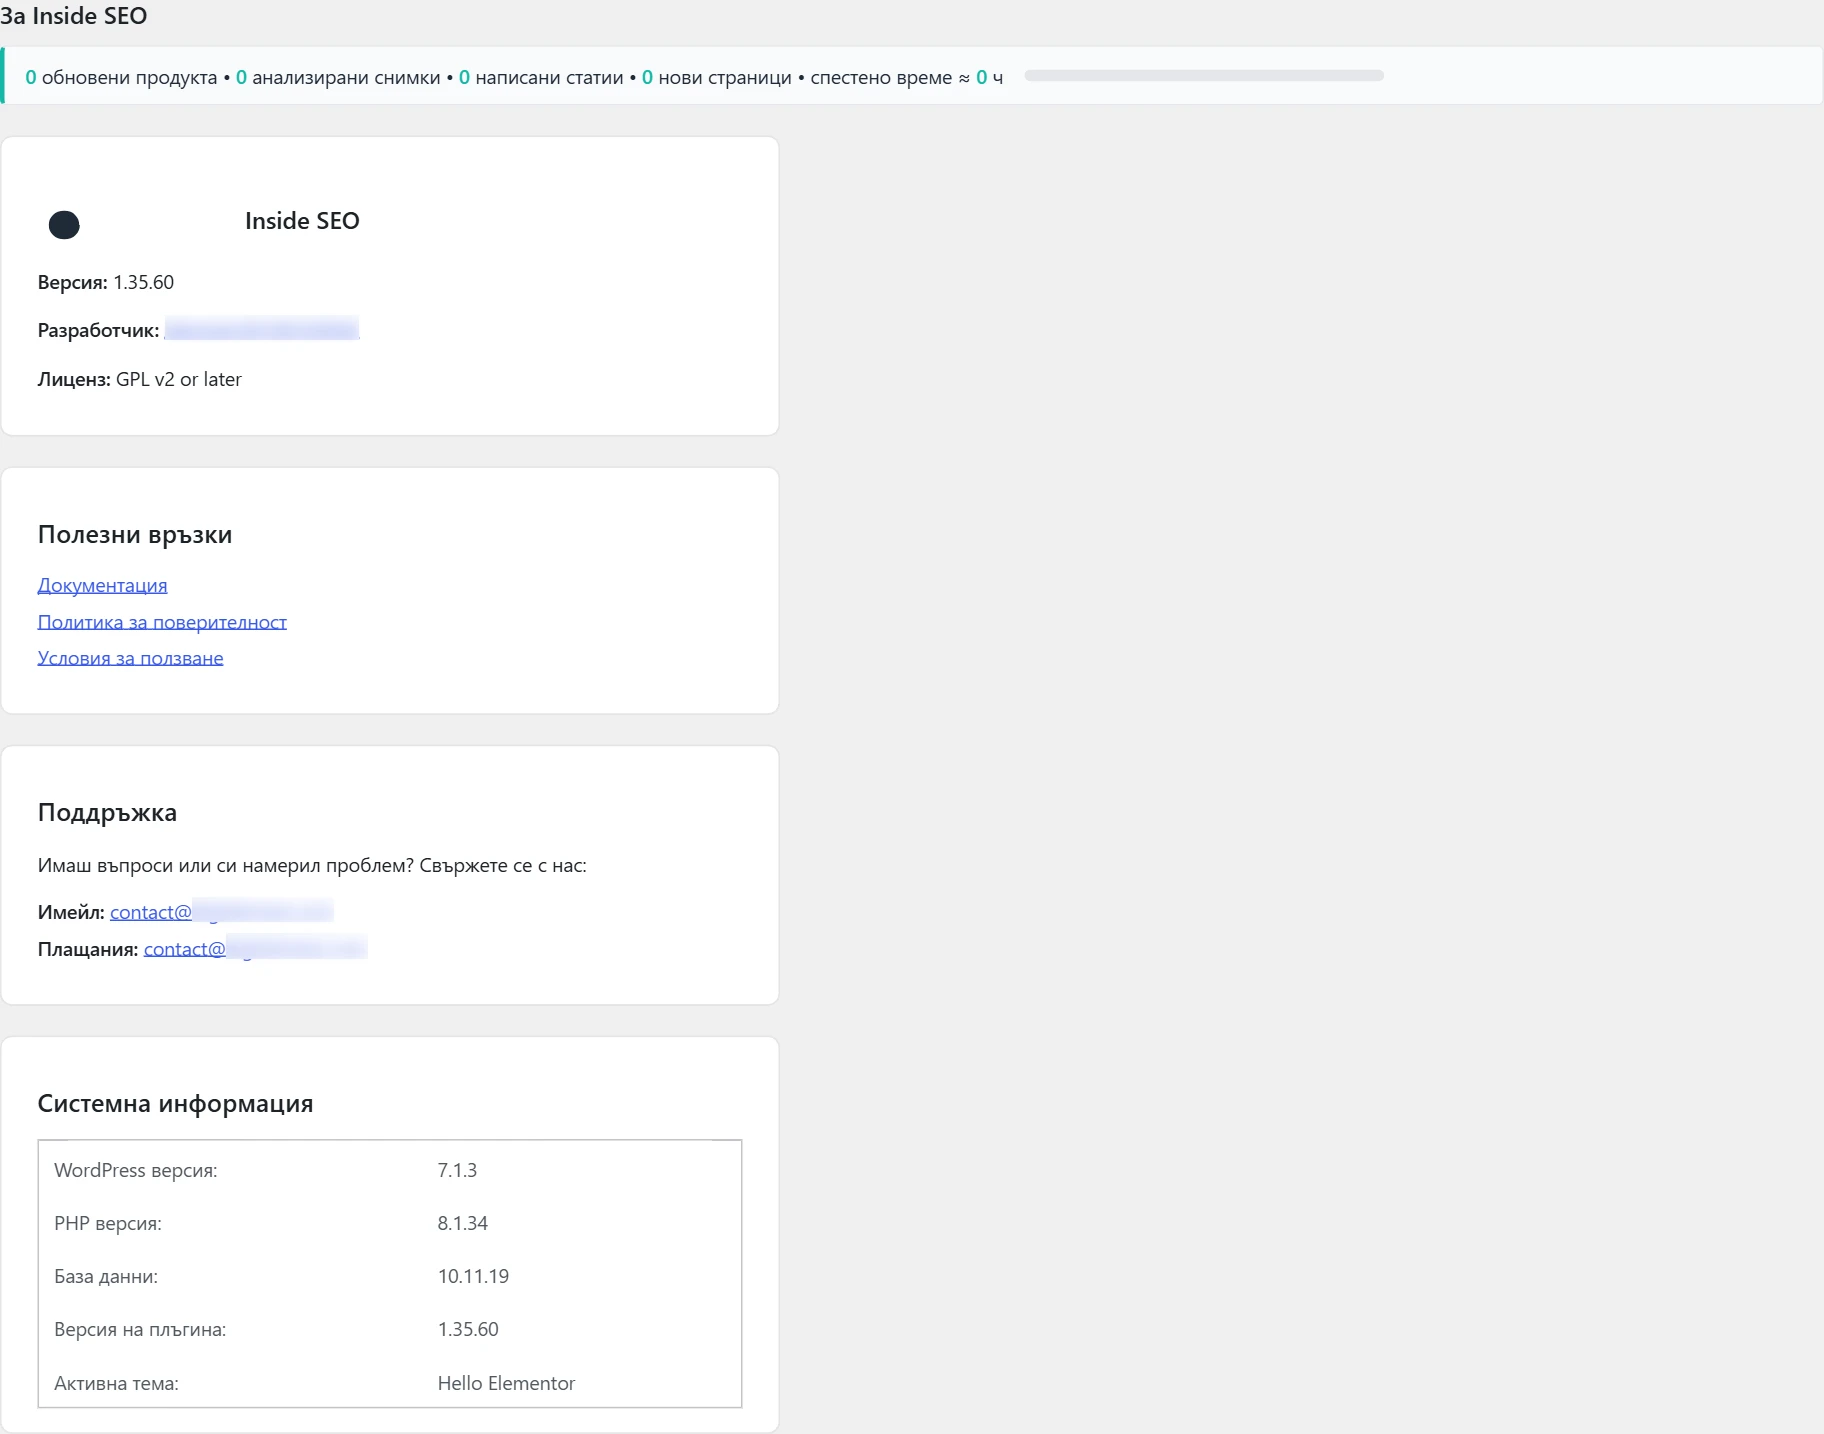
Task: Click the 'спестено време' stat
Action: [906, 77]
